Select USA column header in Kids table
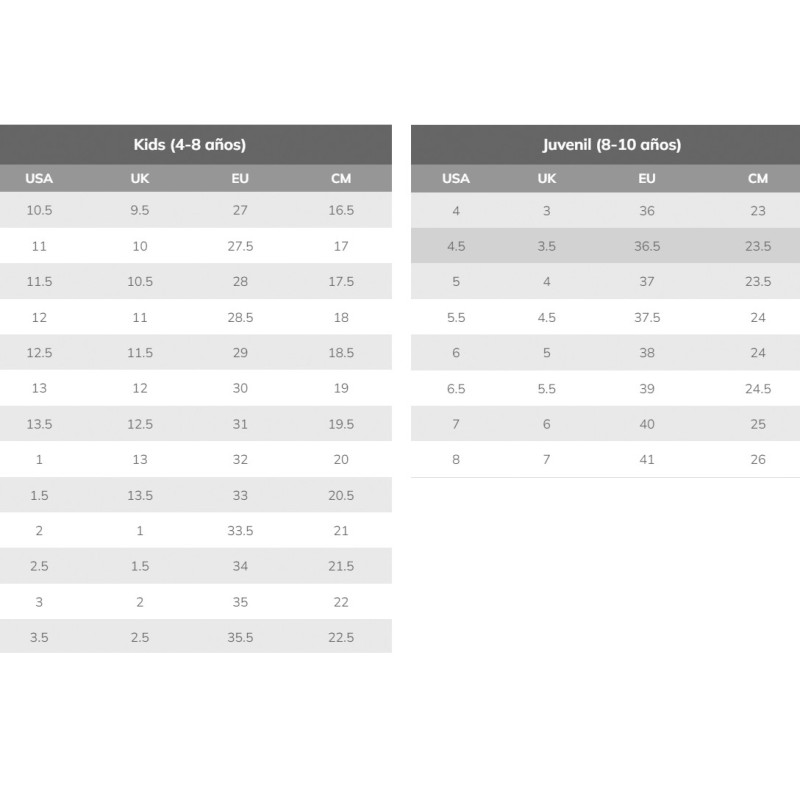800x800 pixels. point(39,179)
